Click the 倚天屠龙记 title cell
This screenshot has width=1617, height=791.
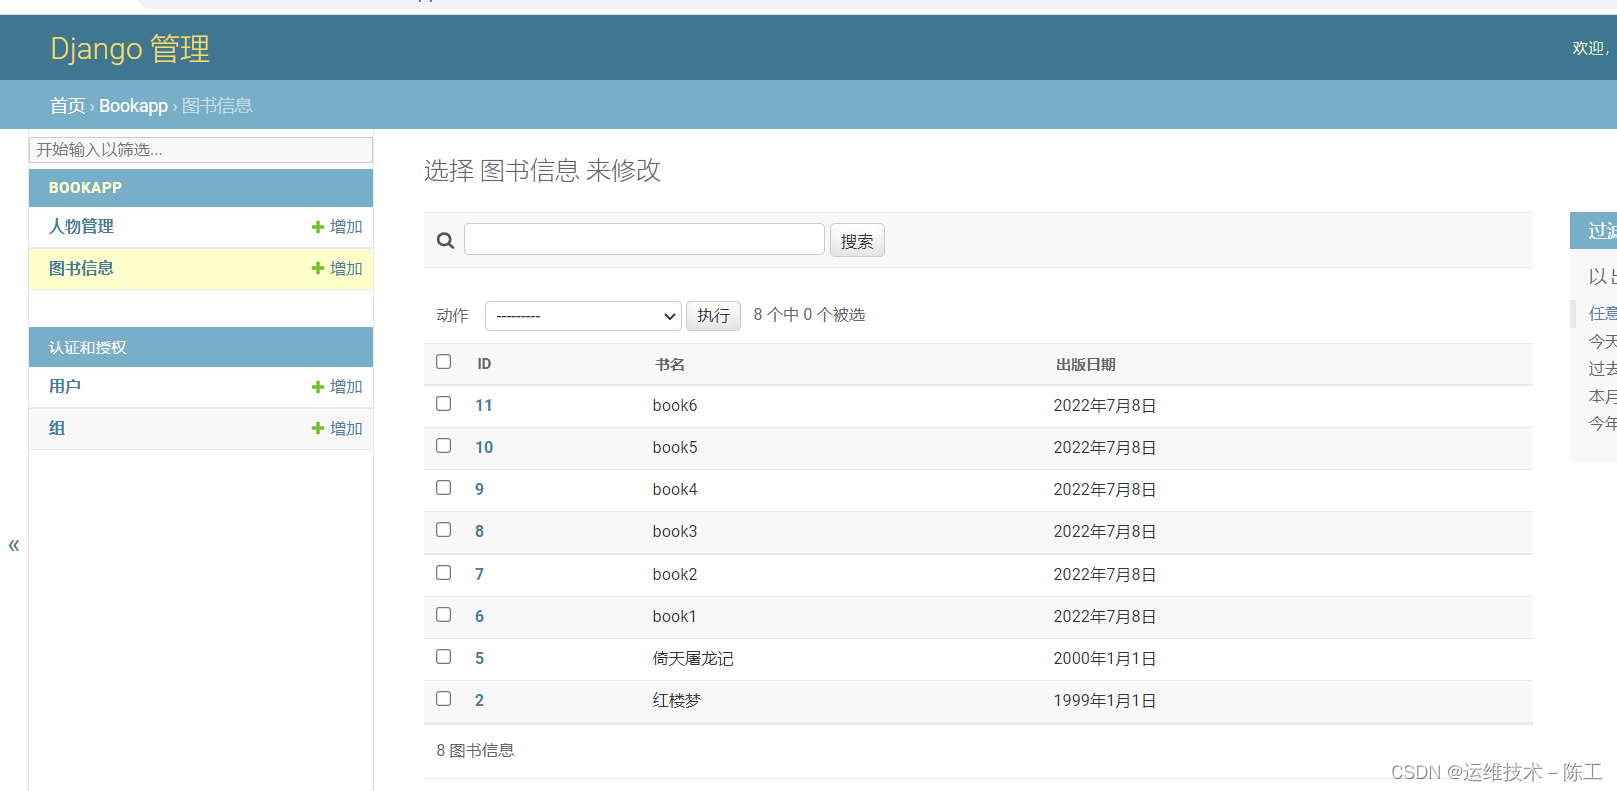pos(693,659)
